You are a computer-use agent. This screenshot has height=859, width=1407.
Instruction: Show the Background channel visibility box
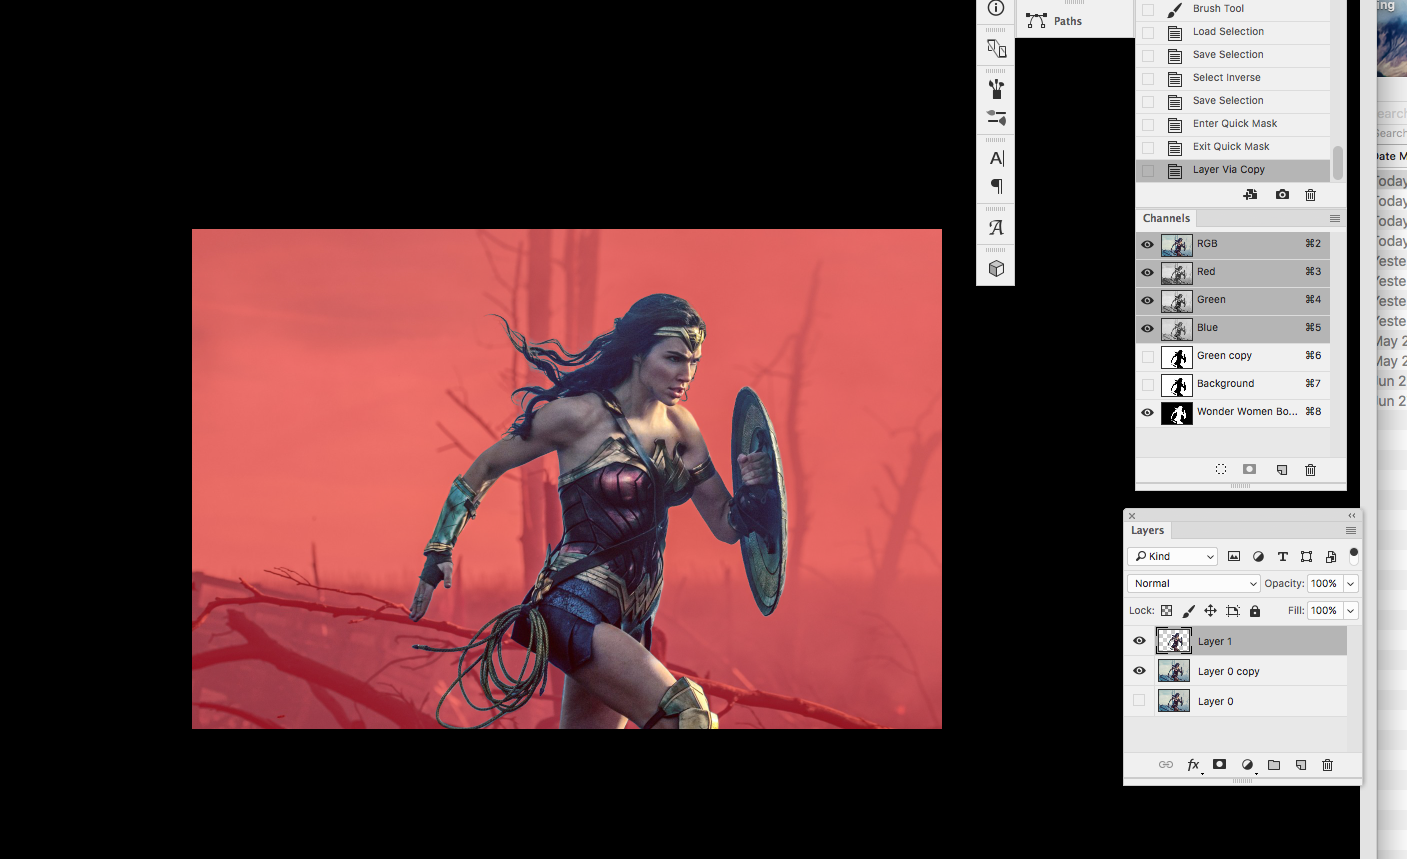coord(1147,384)
